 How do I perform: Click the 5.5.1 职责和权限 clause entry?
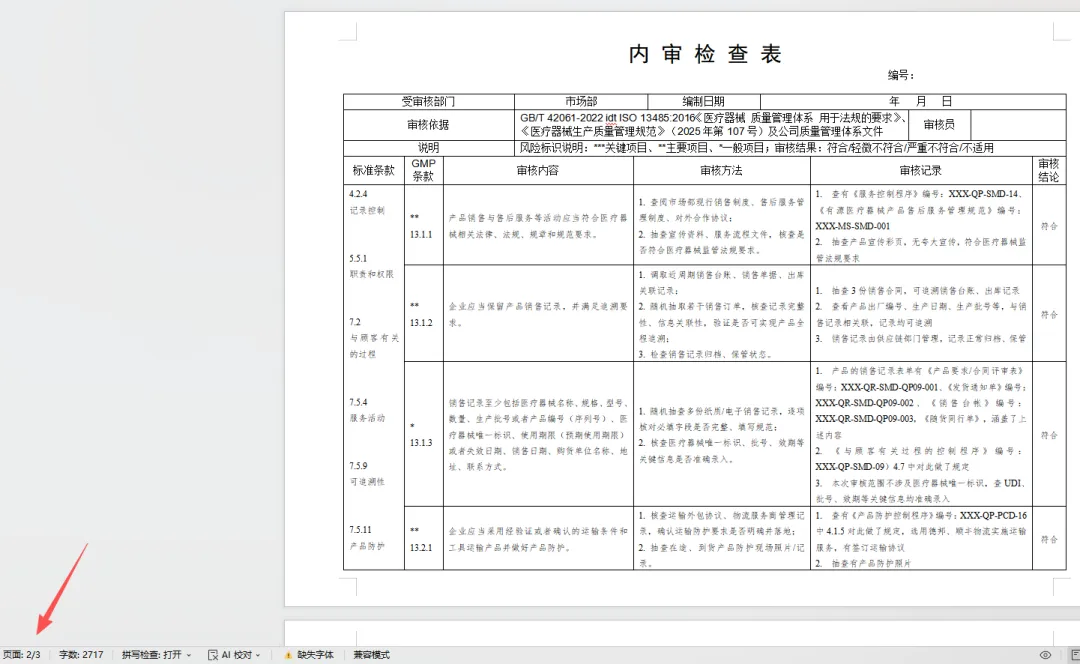[371, 266]
